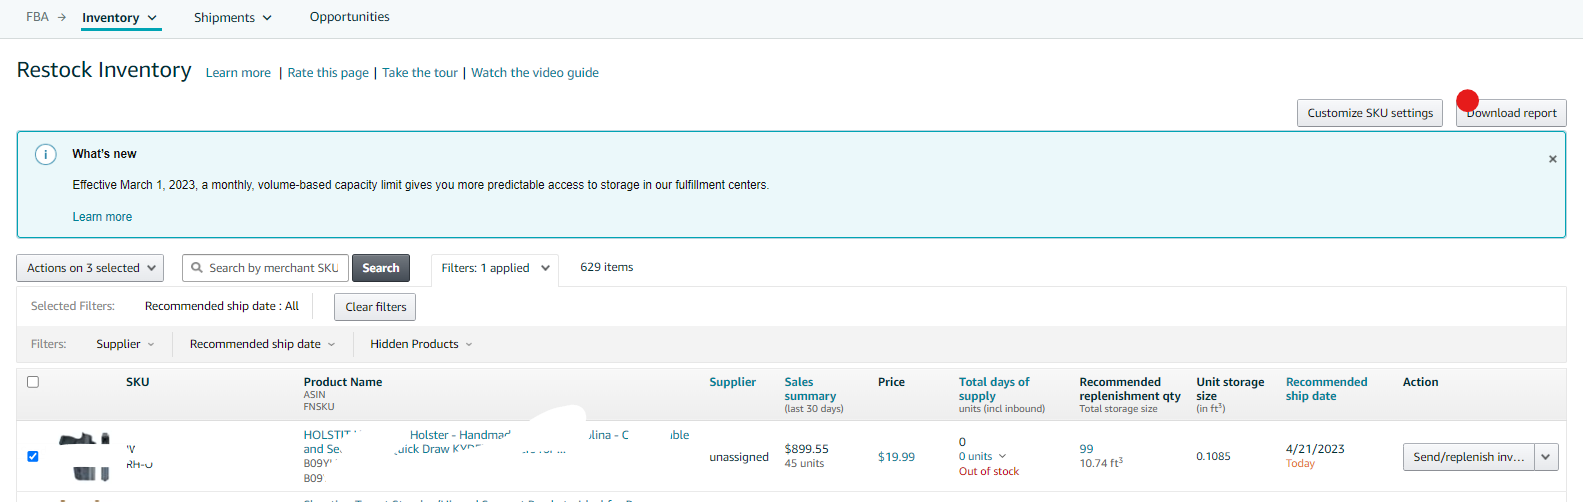Image resolution: width=1583 pixels, height=502 pixels.
Task: Focus the Search by merchant SKU field
Action: tap(273, 268)
